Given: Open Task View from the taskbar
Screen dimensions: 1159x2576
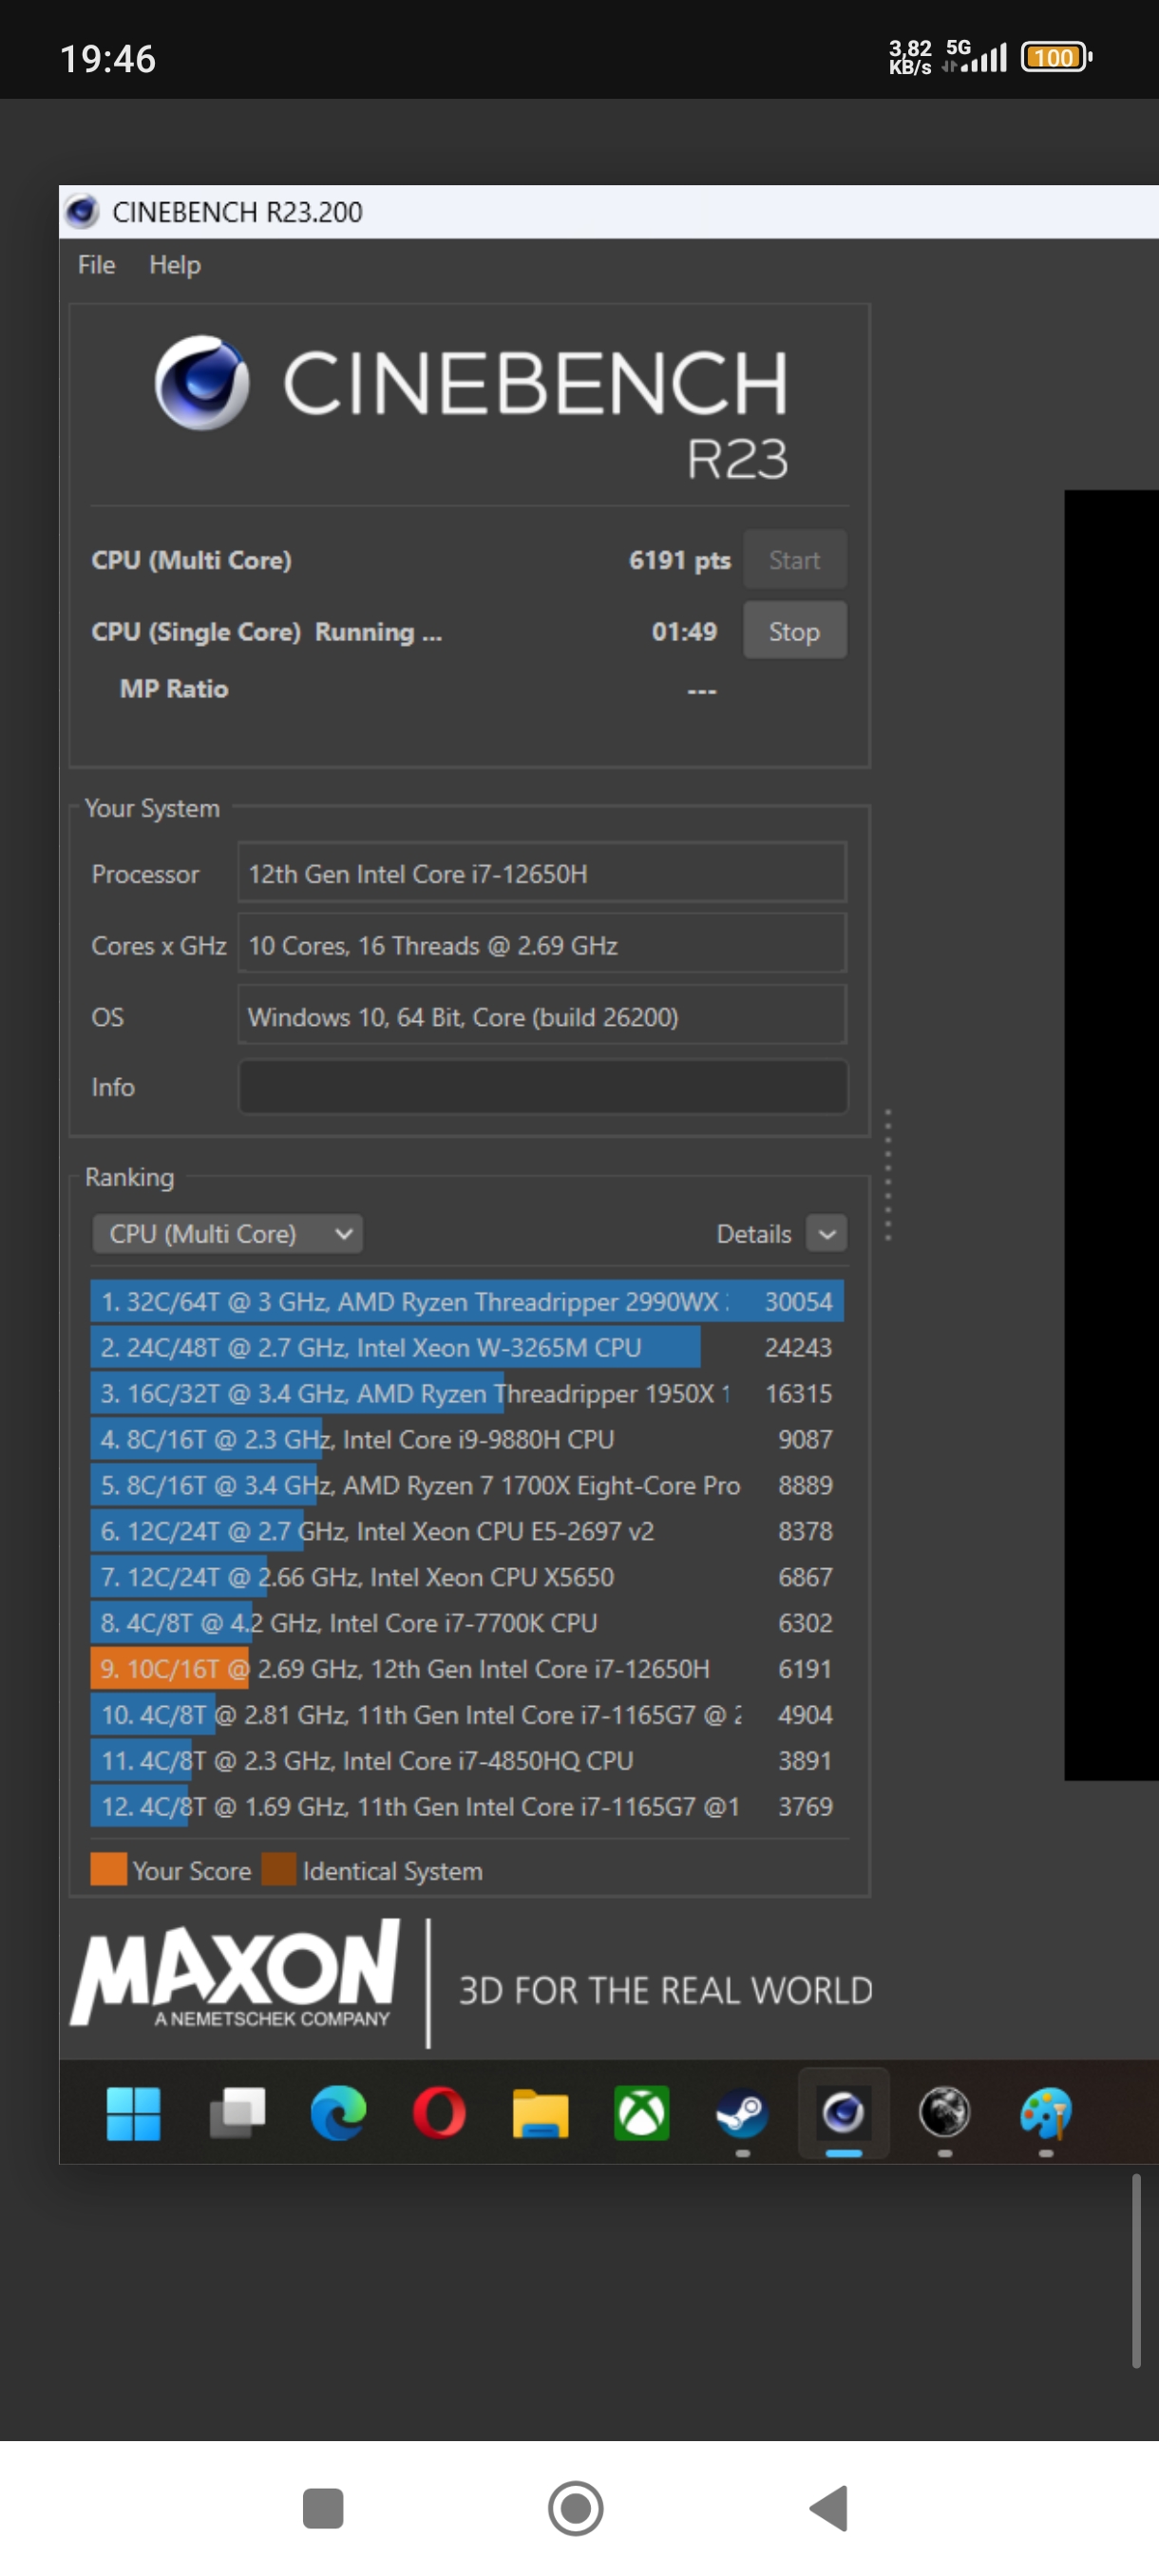Looking at the screenshot, I should coord(237,2114).
